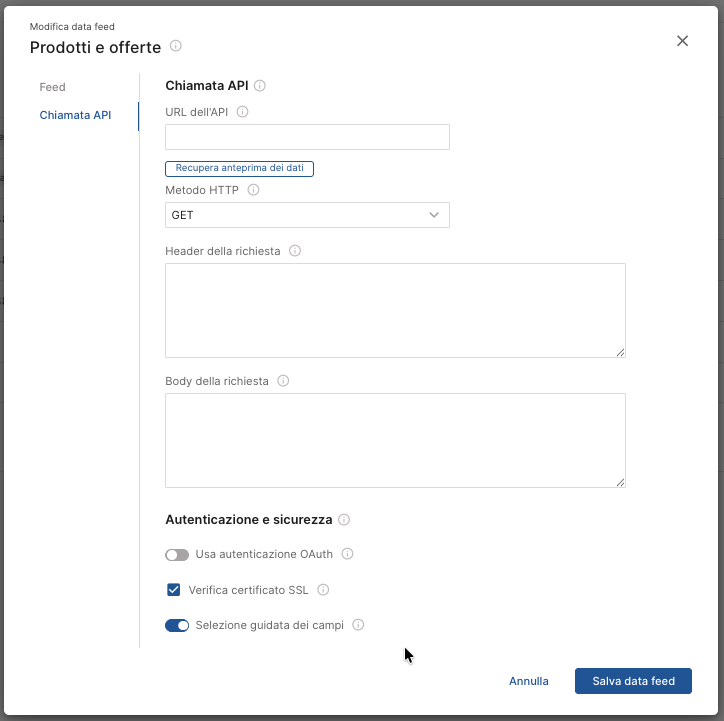The width and height of the screenshot is (724, 721).
Task: Click info icon beside Usa autenticazione OAuth
Action: tap(348, 554)
